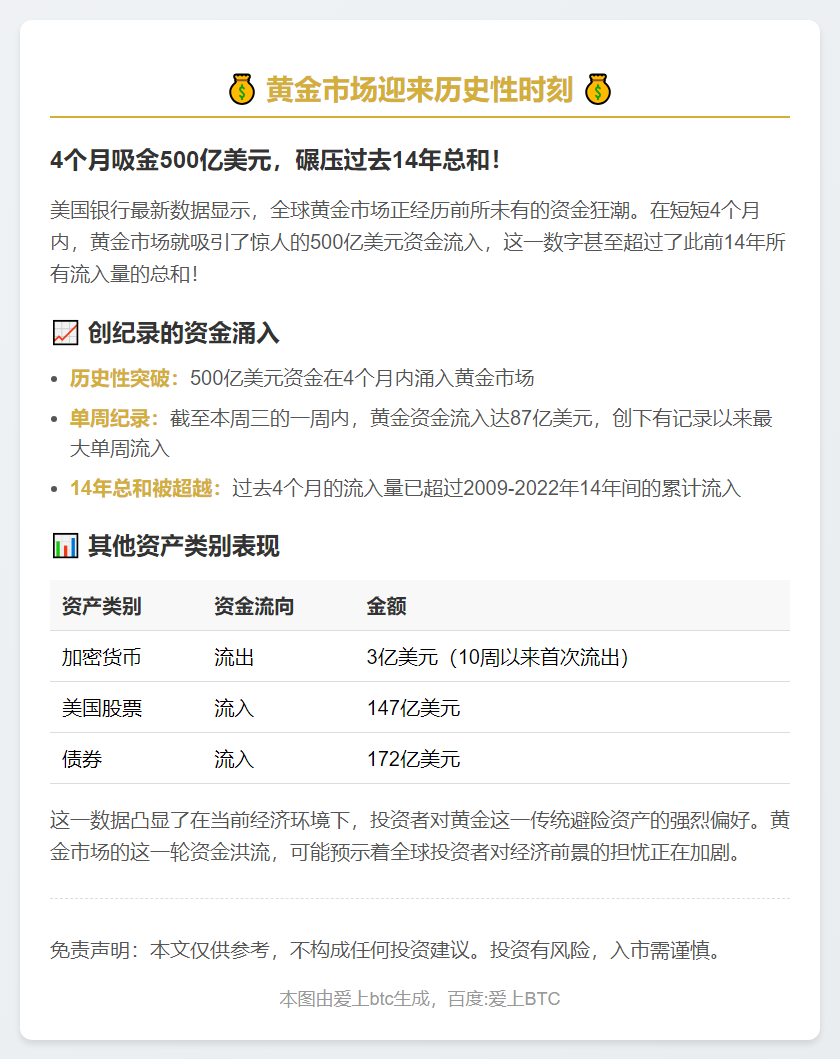The image size is (840, 1059).
Task: Click the money bag icon right of title
Action: point(597,90)
